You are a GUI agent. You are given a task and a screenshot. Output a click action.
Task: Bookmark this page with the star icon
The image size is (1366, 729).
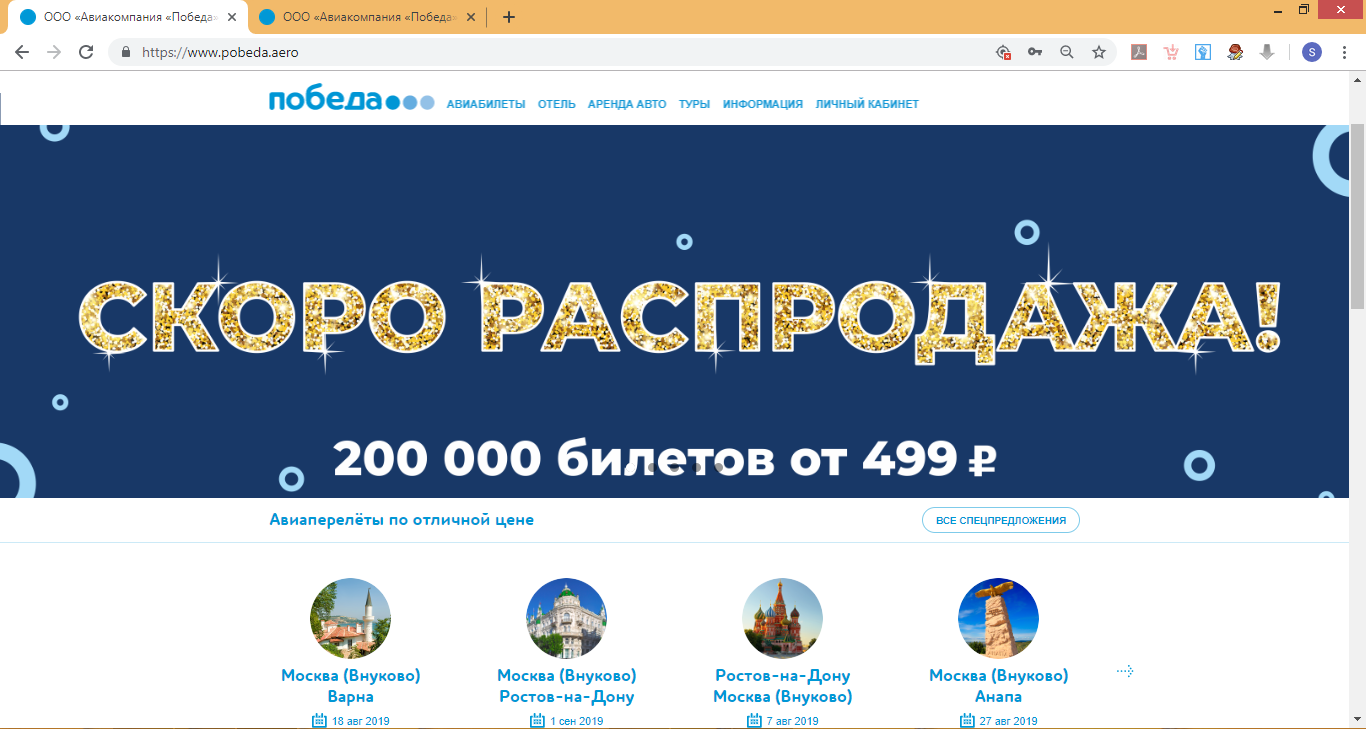(x=1099, y=52)
